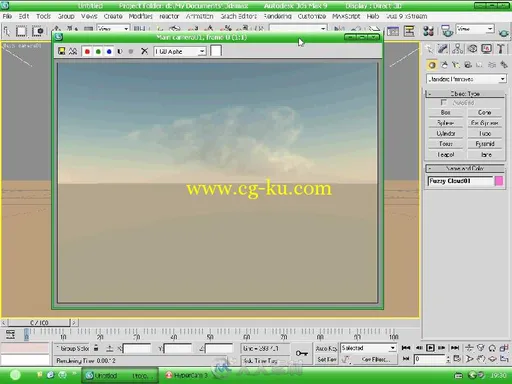Open the Standard Primitives dropdown
The height and width of the screenshot is (384, 512).
(466, 79)
